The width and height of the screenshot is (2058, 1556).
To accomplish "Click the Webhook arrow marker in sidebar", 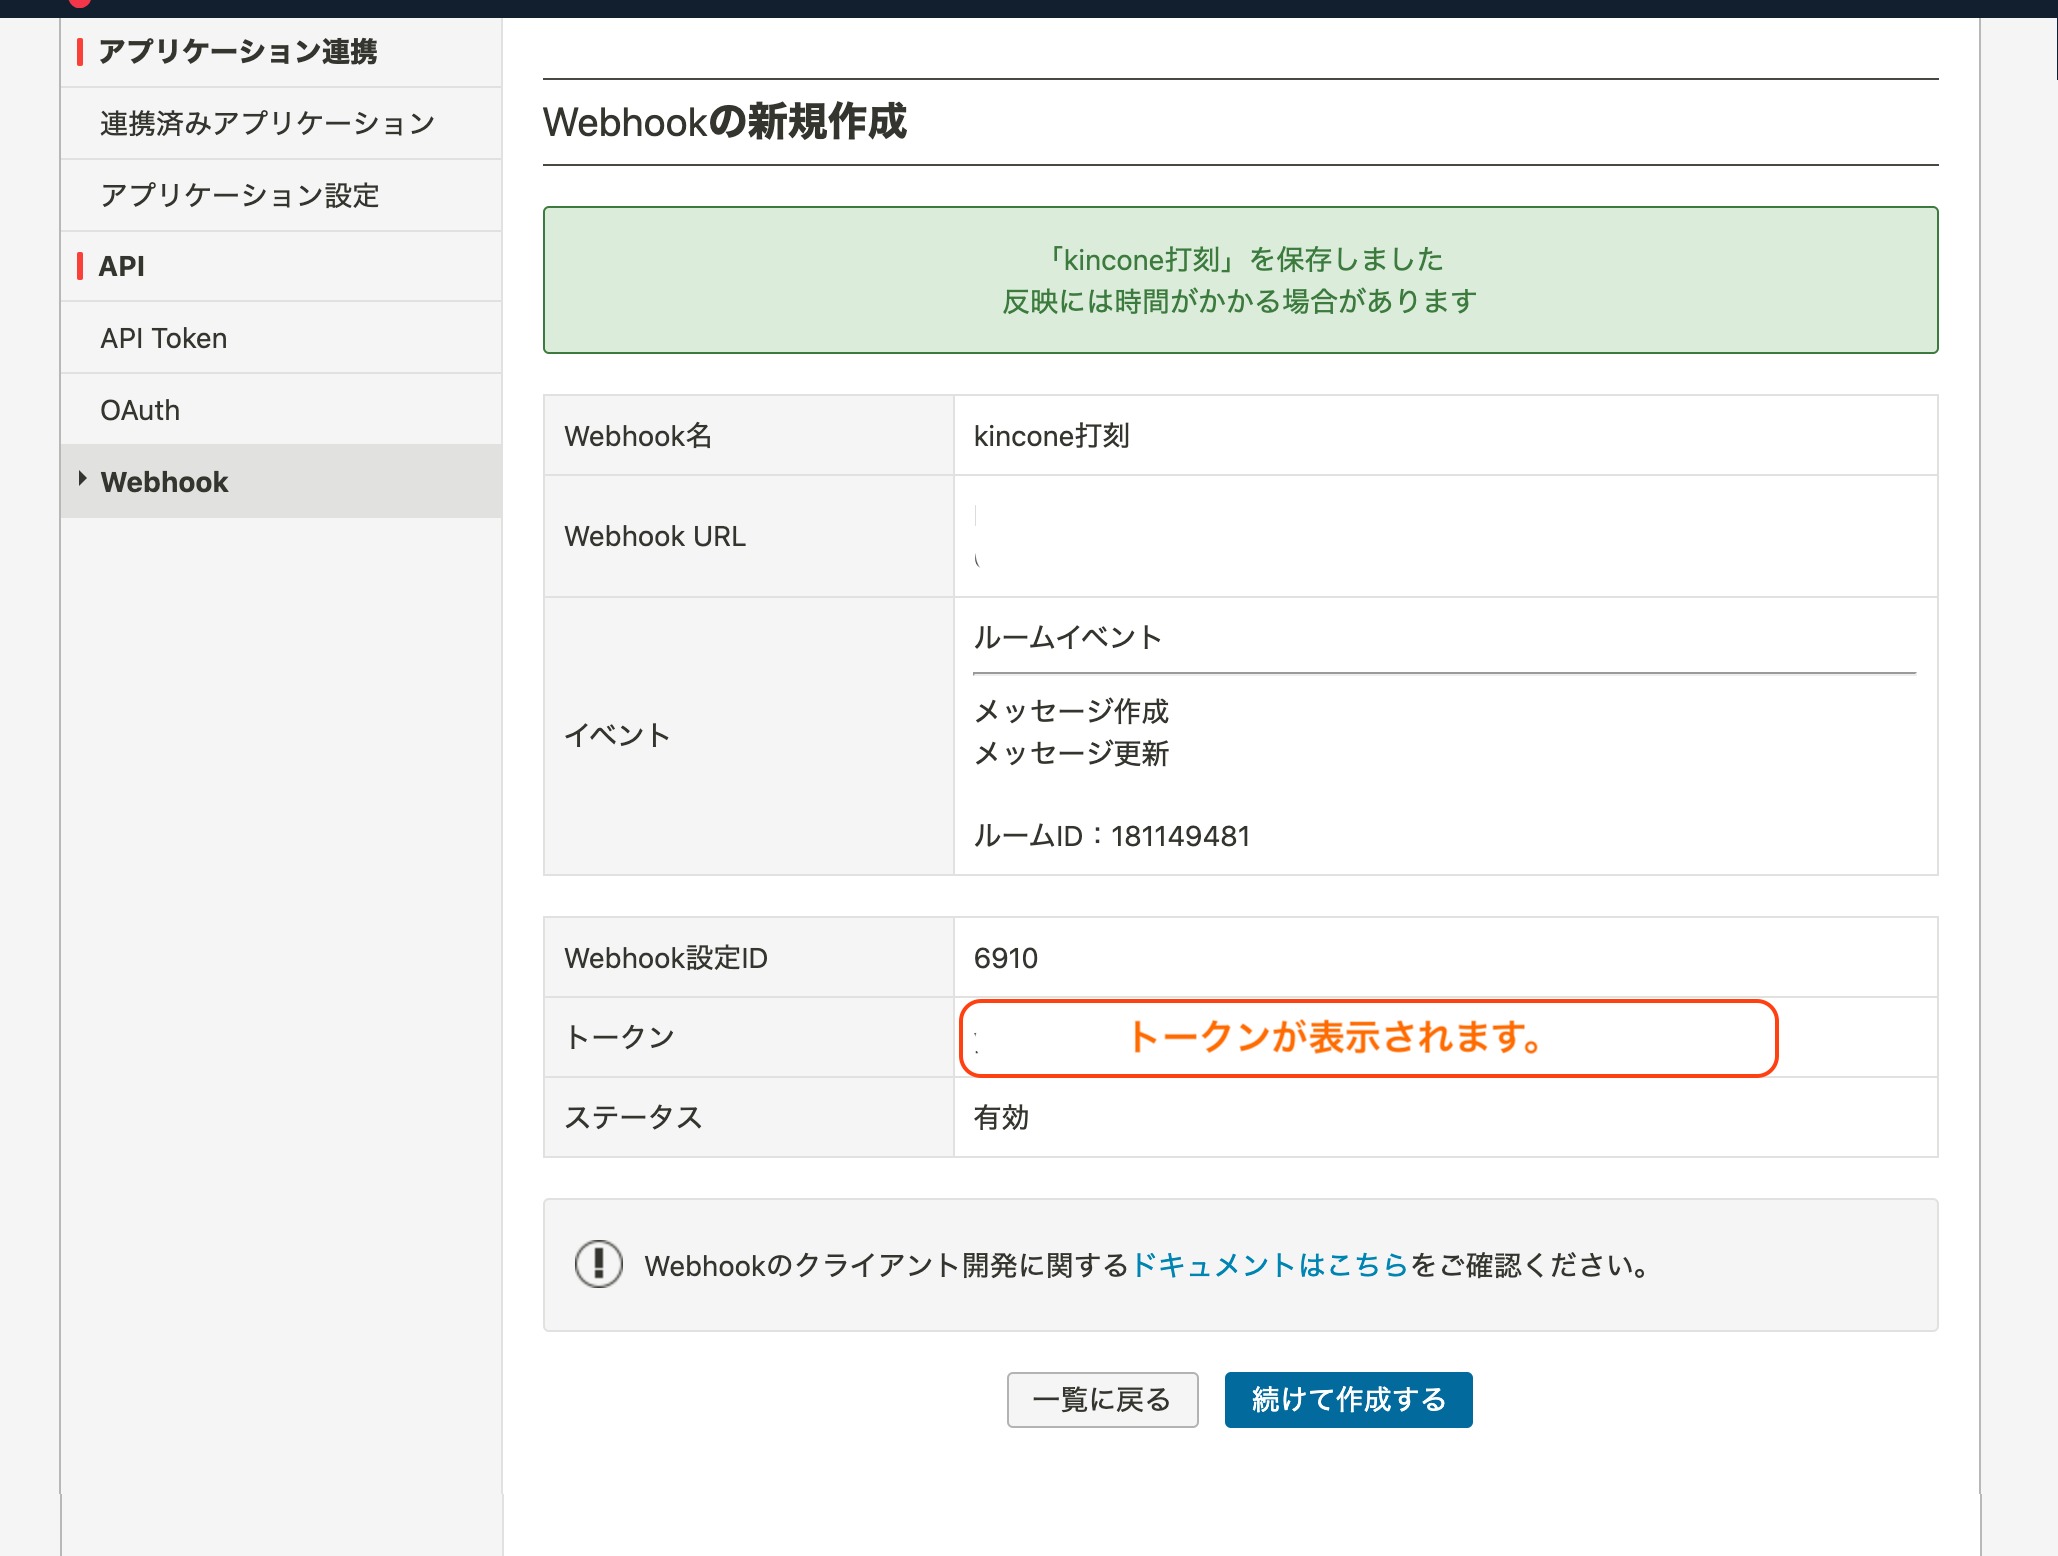I will coord(82,479).
